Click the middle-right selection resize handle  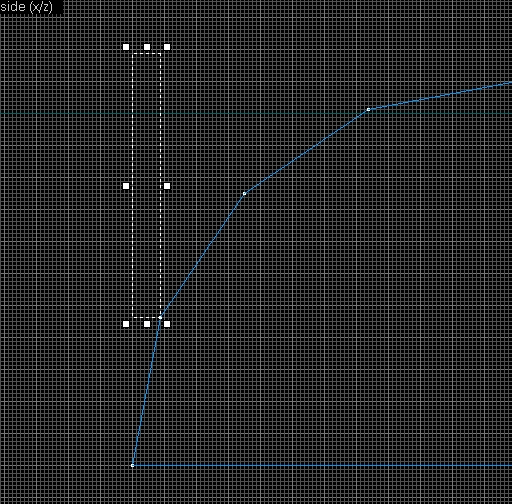[167, 186]
